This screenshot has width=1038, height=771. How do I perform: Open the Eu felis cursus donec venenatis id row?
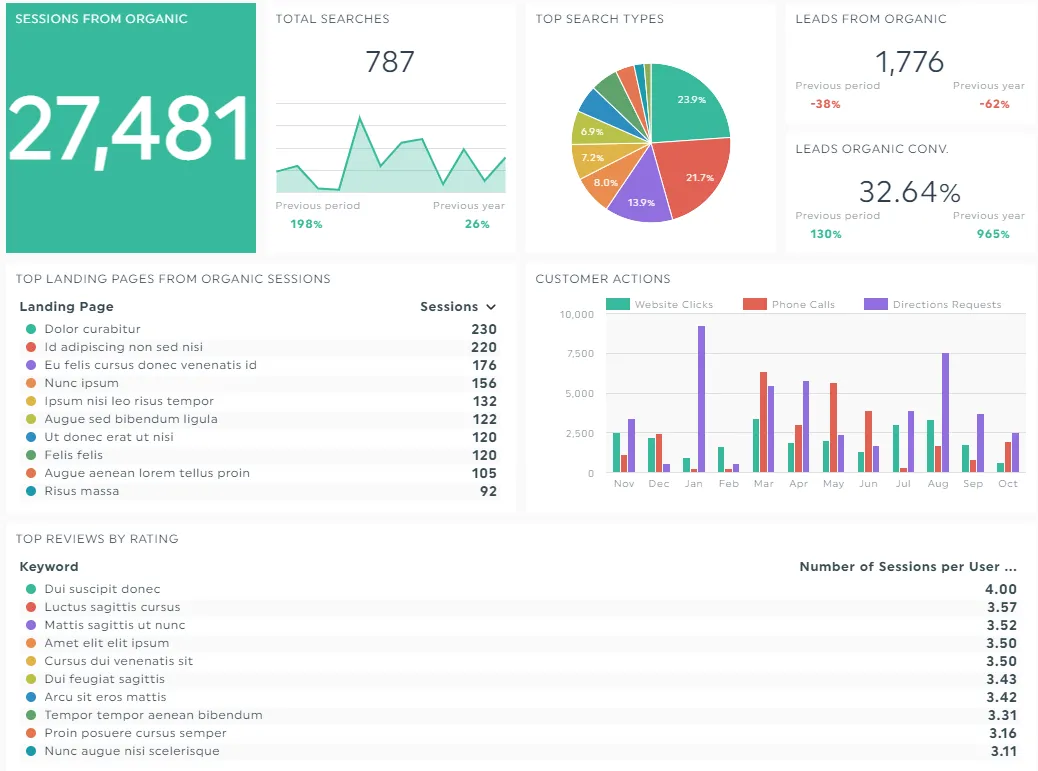[150, 365]
